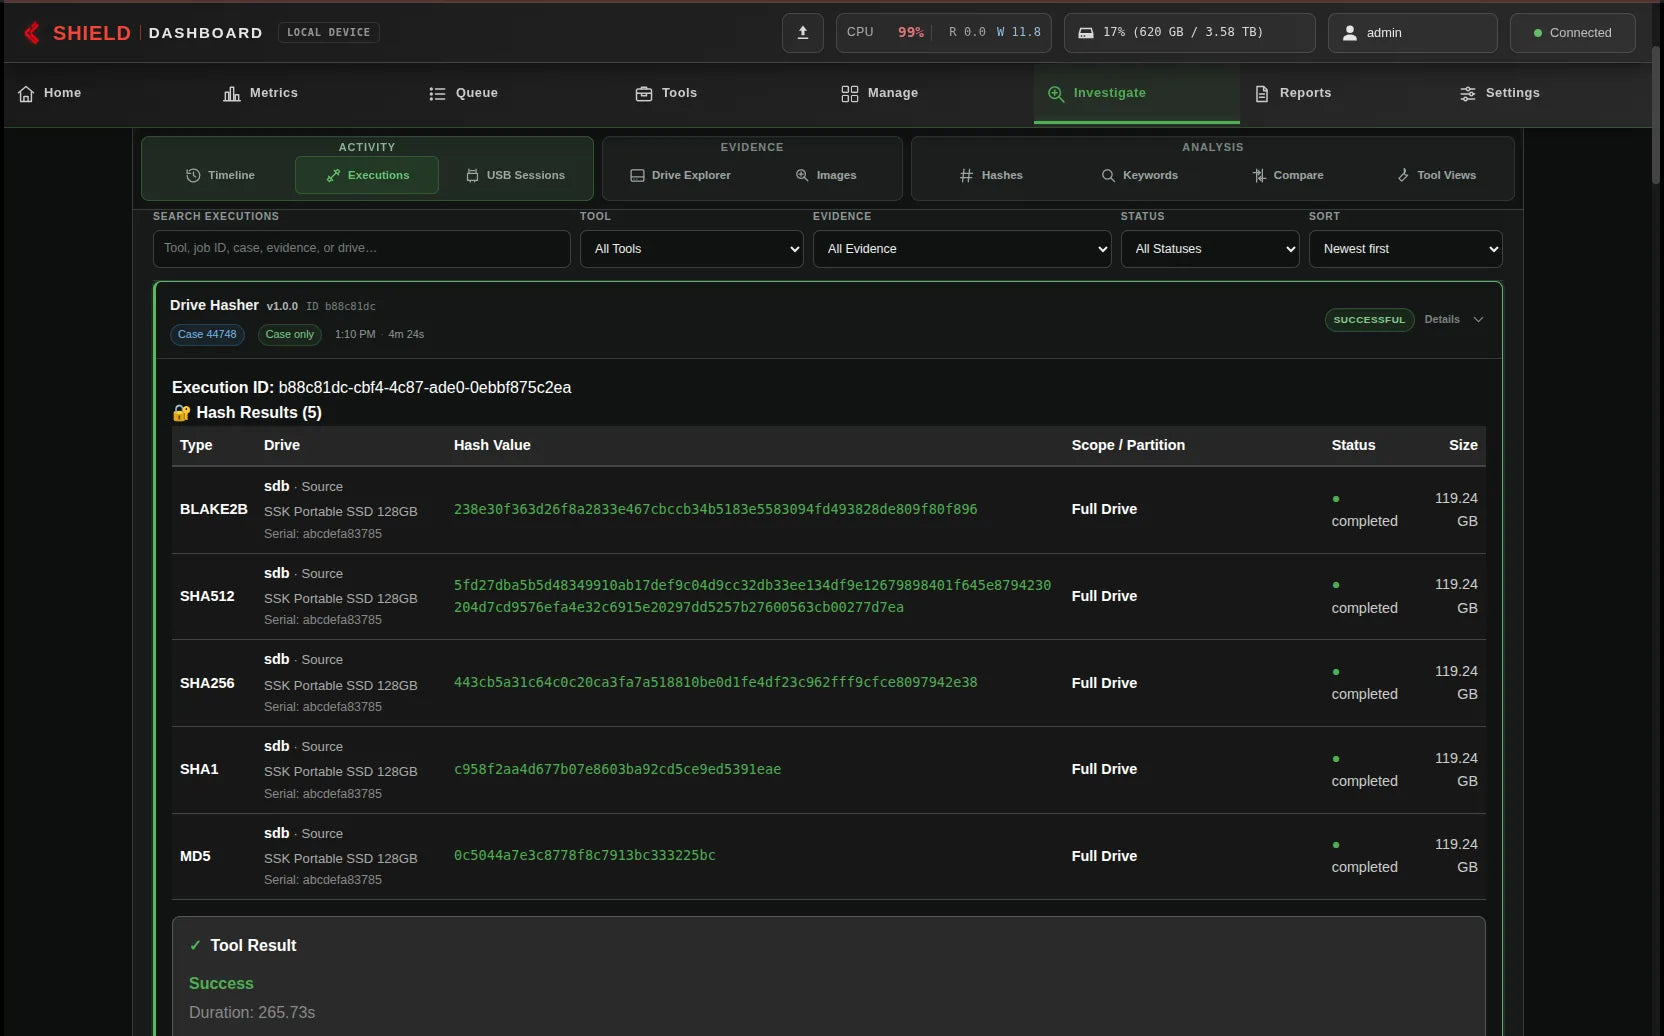Click the Images magnifier icon
The width and height of the screenshot is (1664, 1036).
[802, 175]
